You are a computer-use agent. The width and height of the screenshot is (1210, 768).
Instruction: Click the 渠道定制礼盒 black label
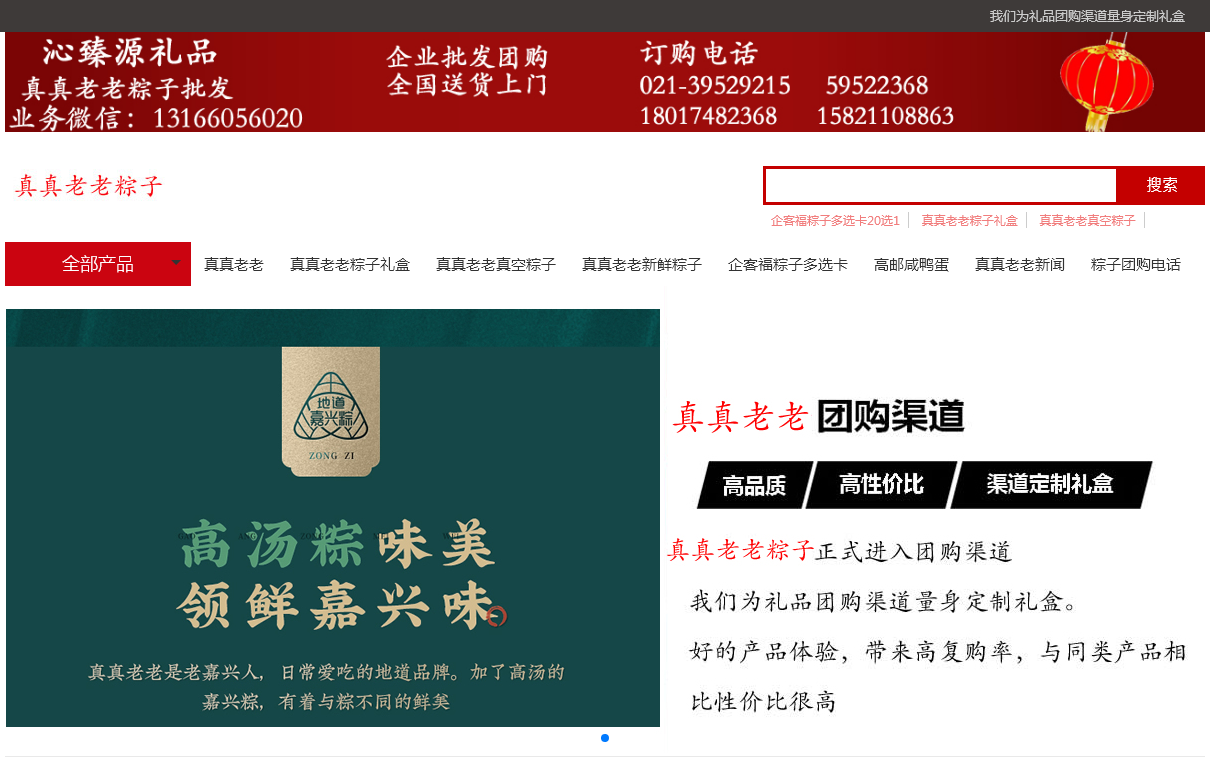point(1050,485)
